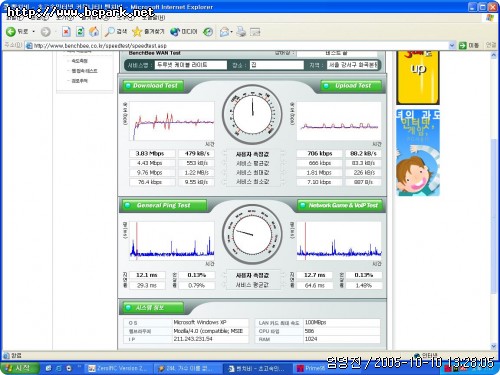Click the 장소 input field
Image resolution: width=500 pixels, height=375 pixels.
277,65
